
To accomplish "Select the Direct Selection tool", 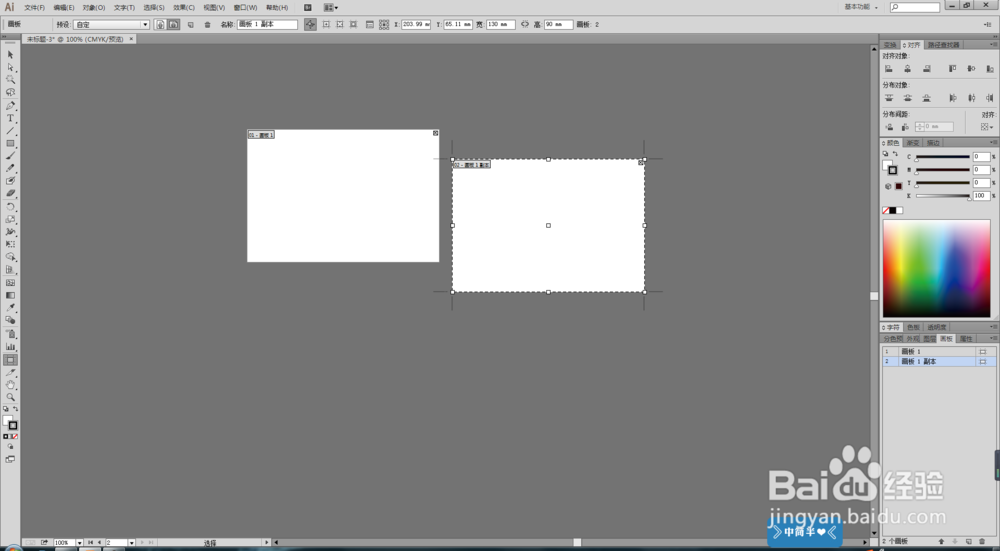I will [10, 67].
